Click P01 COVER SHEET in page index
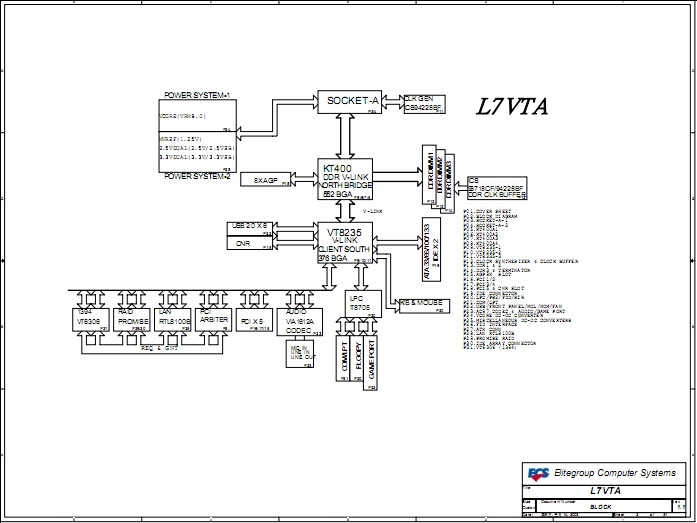697x523 pixels. tap(487, 211)
